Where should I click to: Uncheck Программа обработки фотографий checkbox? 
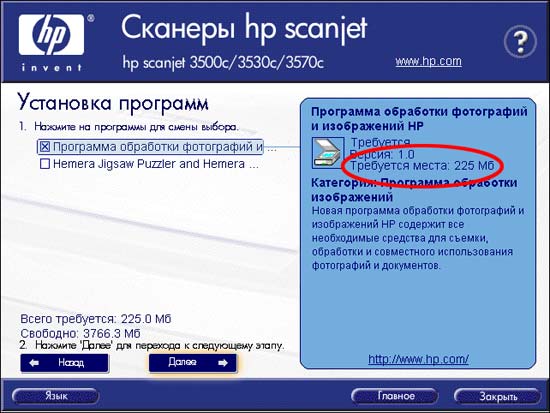coord(45,147)
